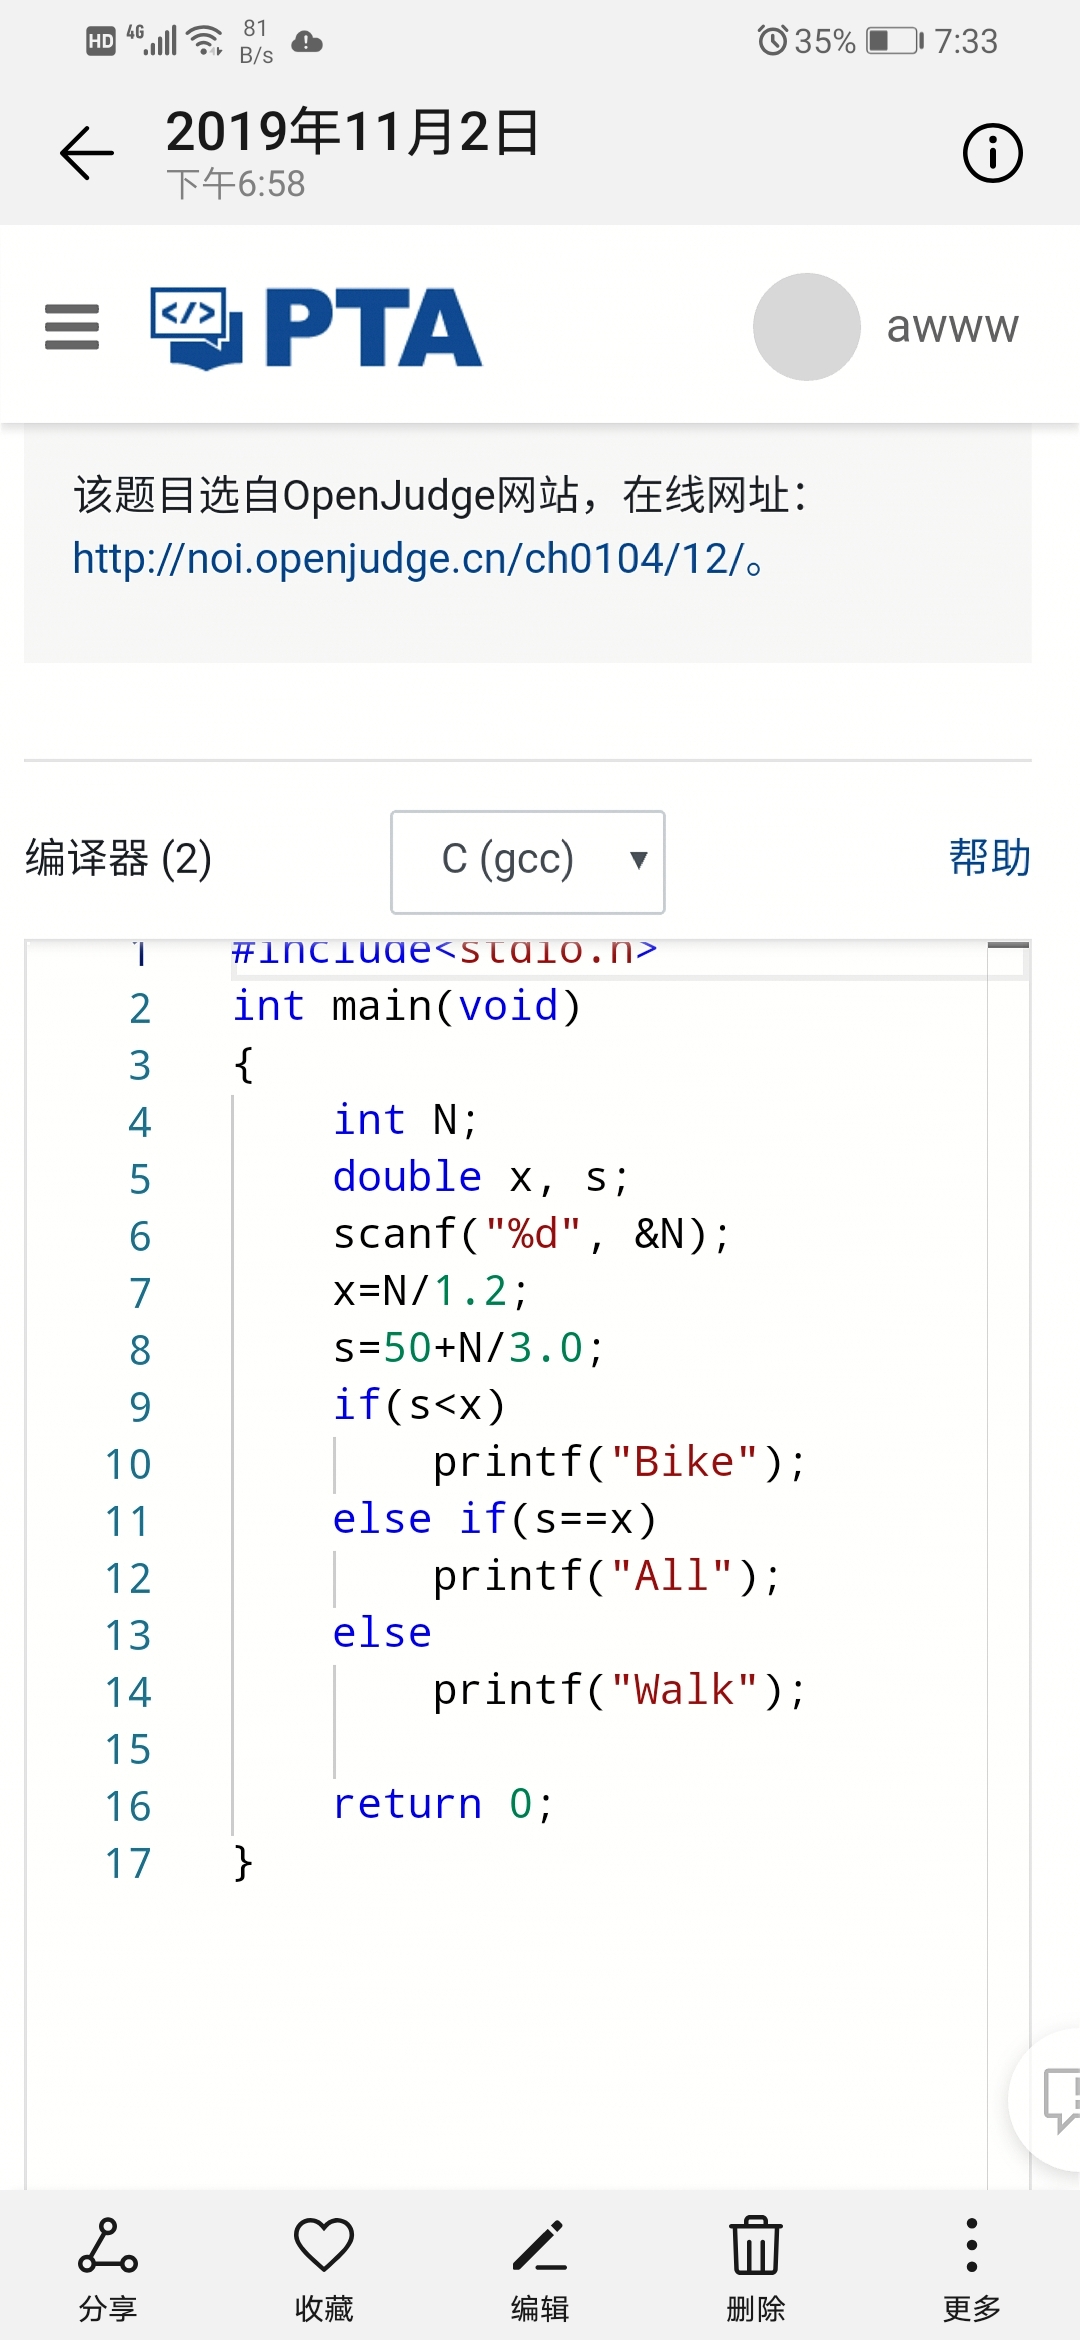Tap the 删除 delete trash icon
The image size is (1080, 2340).
coord(756,2268)
